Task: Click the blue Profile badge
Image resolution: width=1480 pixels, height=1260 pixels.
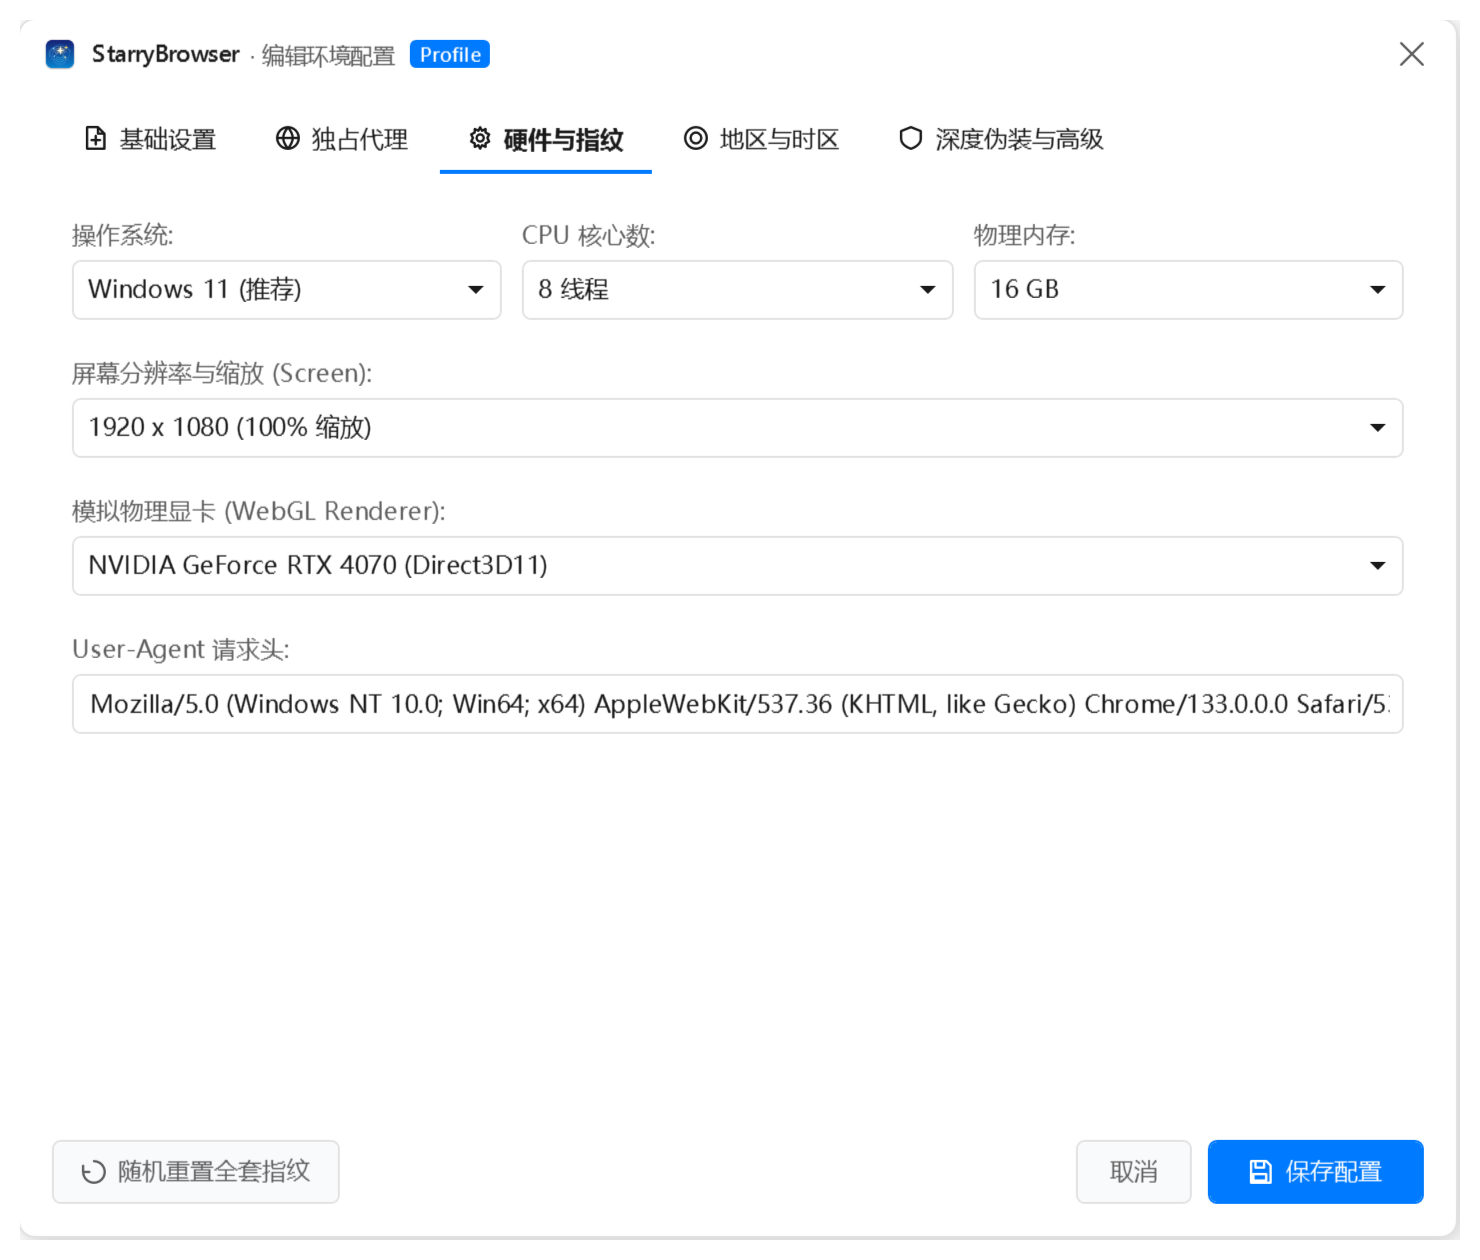Action: click(450, 55)
